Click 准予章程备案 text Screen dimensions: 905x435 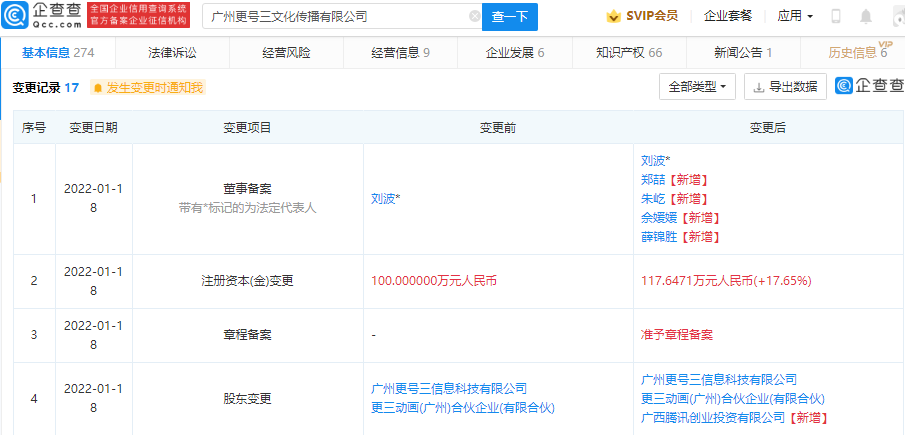(677, 335)
